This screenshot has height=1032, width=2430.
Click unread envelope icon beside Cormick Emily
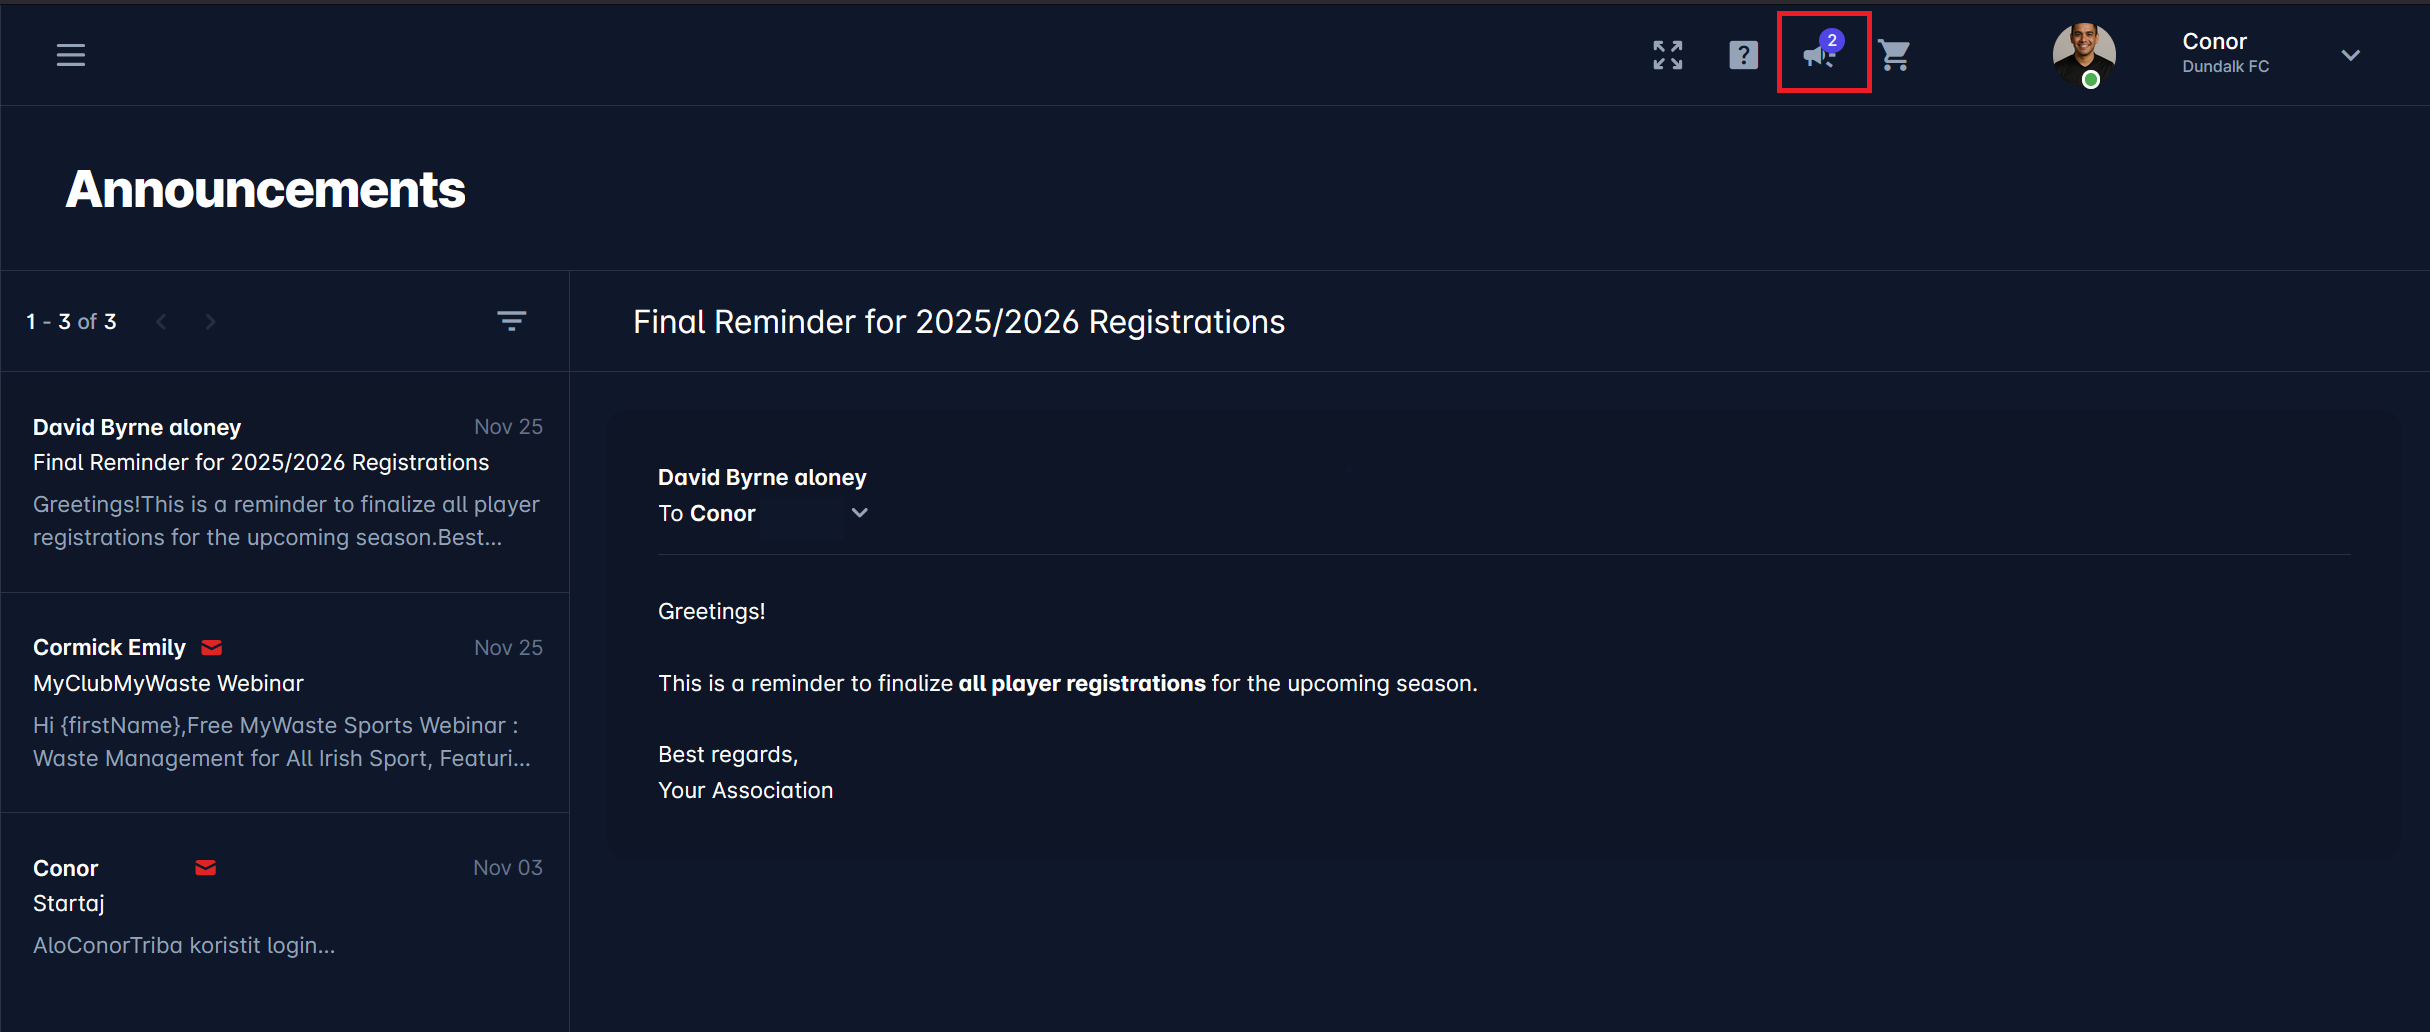[x=212, y=648]
